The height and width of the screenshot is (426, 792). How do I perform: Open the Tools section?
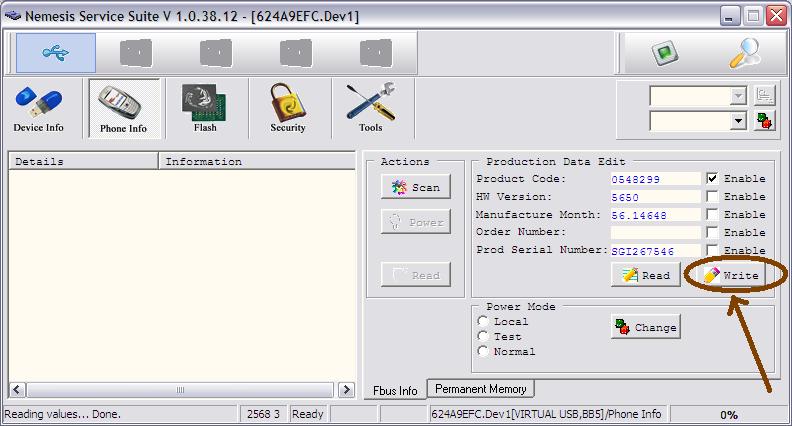click(x=371, y=109)
